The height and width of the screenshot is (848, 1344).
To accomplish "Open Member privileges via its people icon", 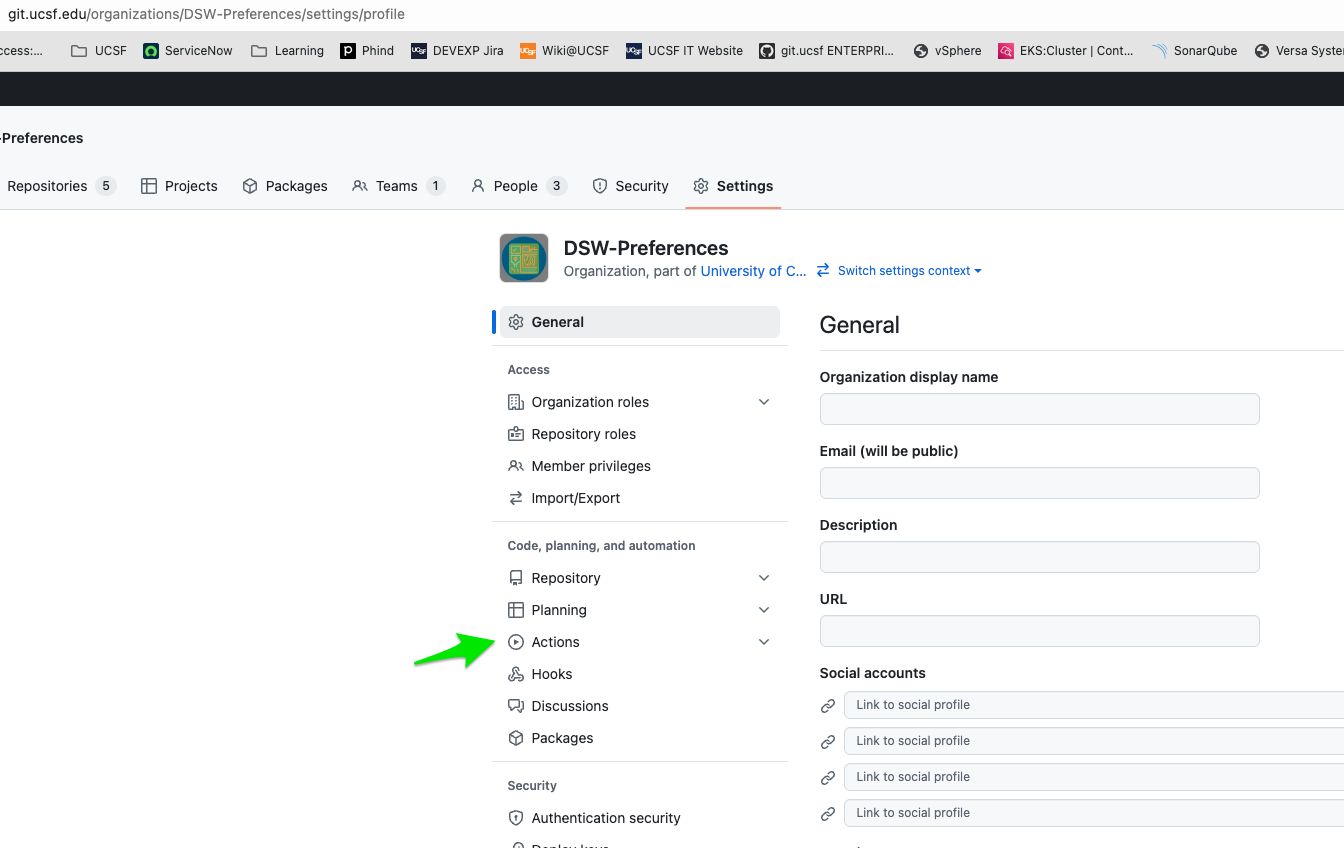I will click(515, 466).
